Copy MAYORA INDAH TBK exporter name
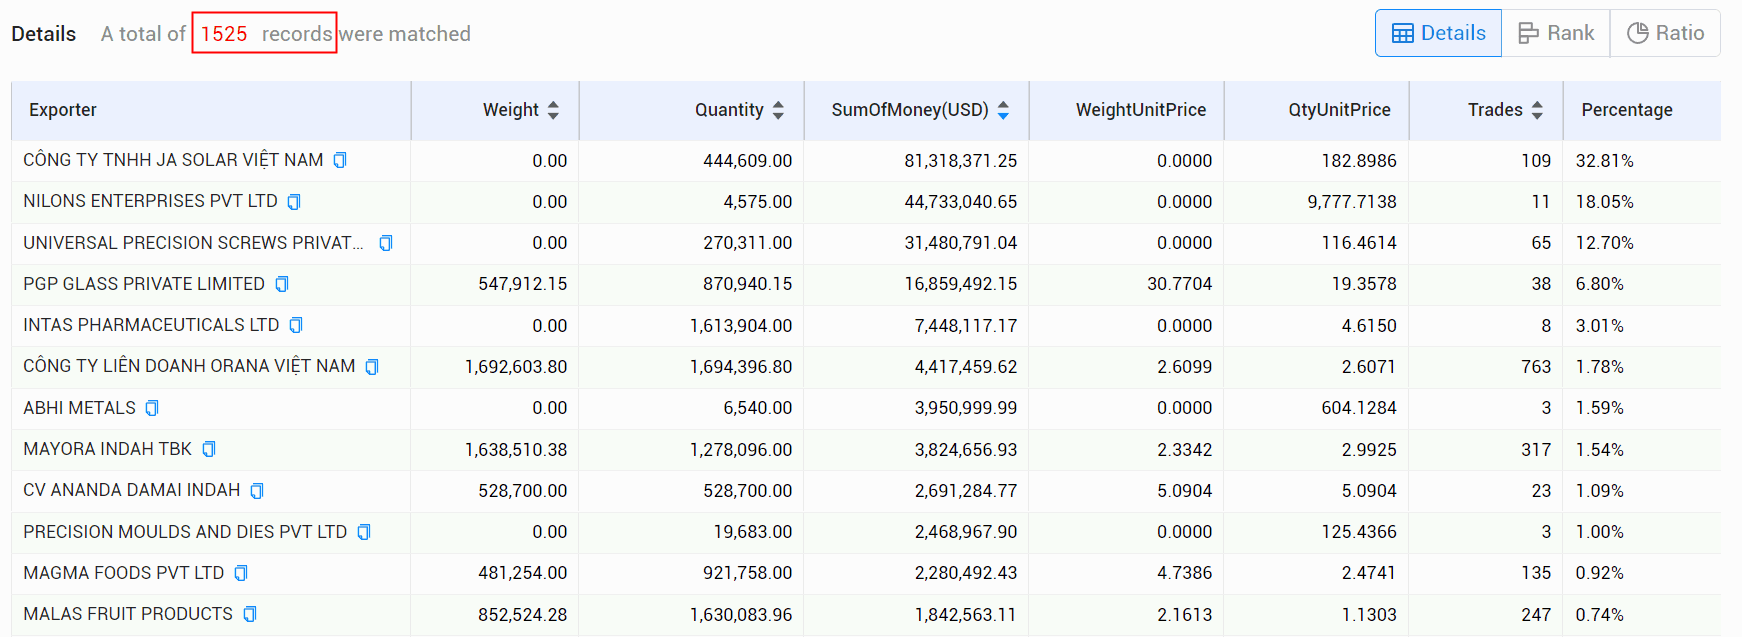Image resolution: width=1742 pixels, height=637 pixels. coord(209,449)
